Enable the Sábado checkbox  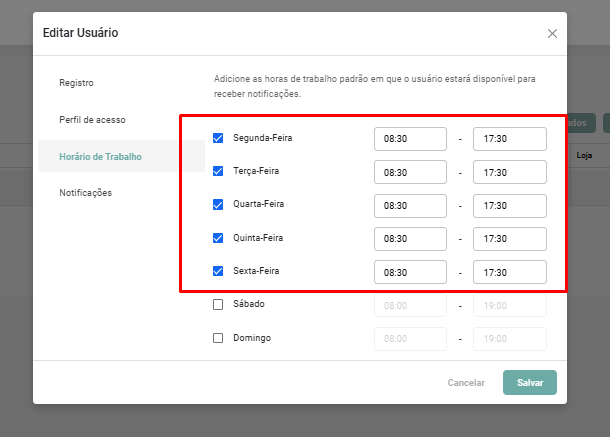pos(218,304)
